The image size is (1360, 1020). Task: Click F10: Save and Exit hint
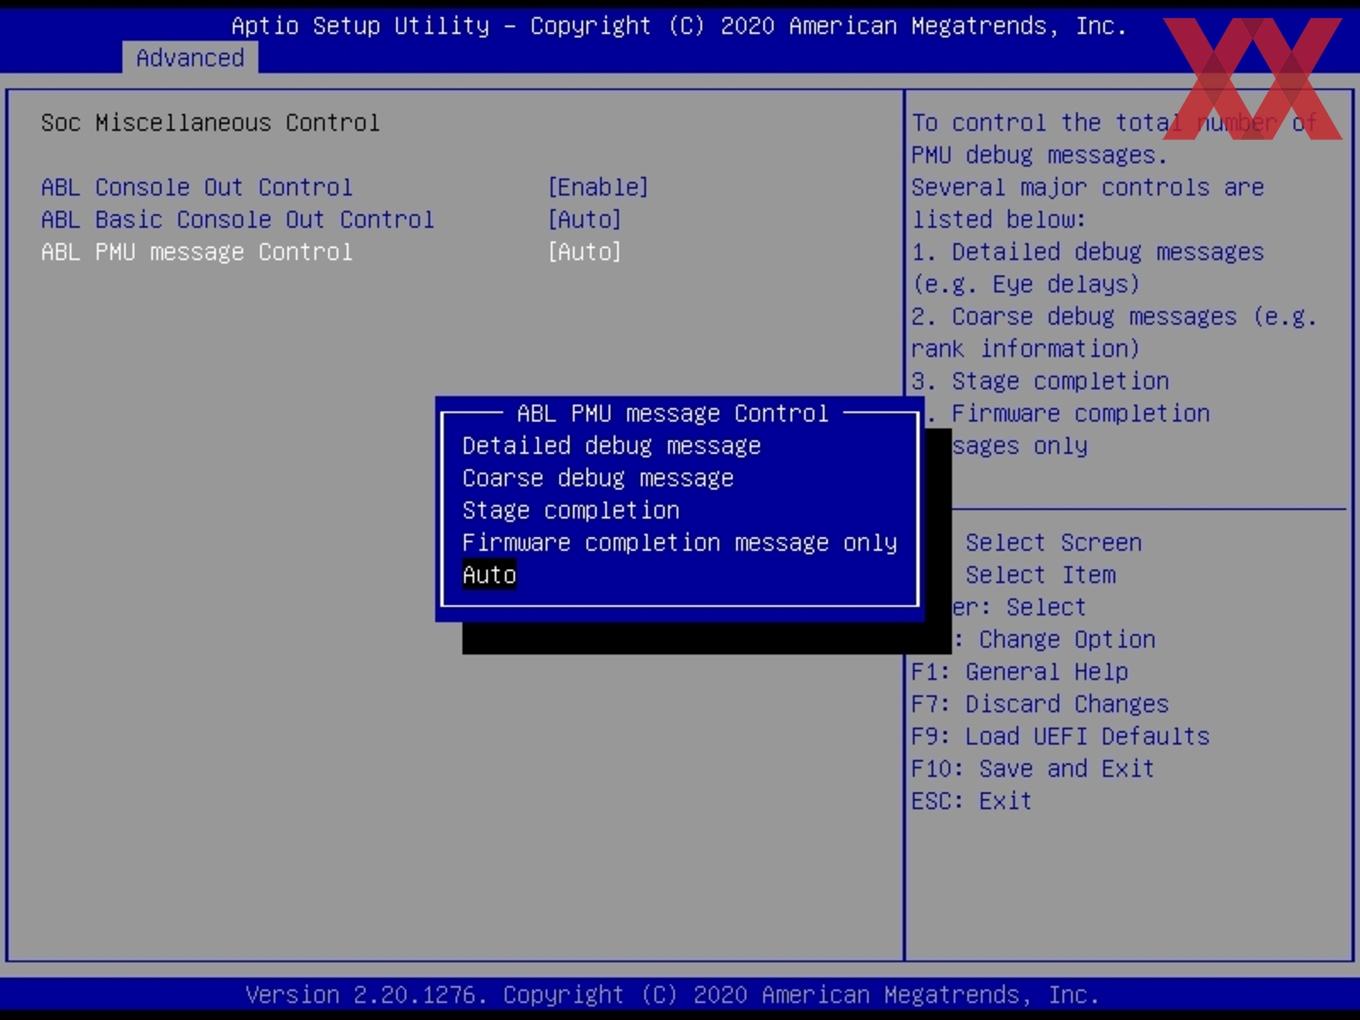(1033, 768)
